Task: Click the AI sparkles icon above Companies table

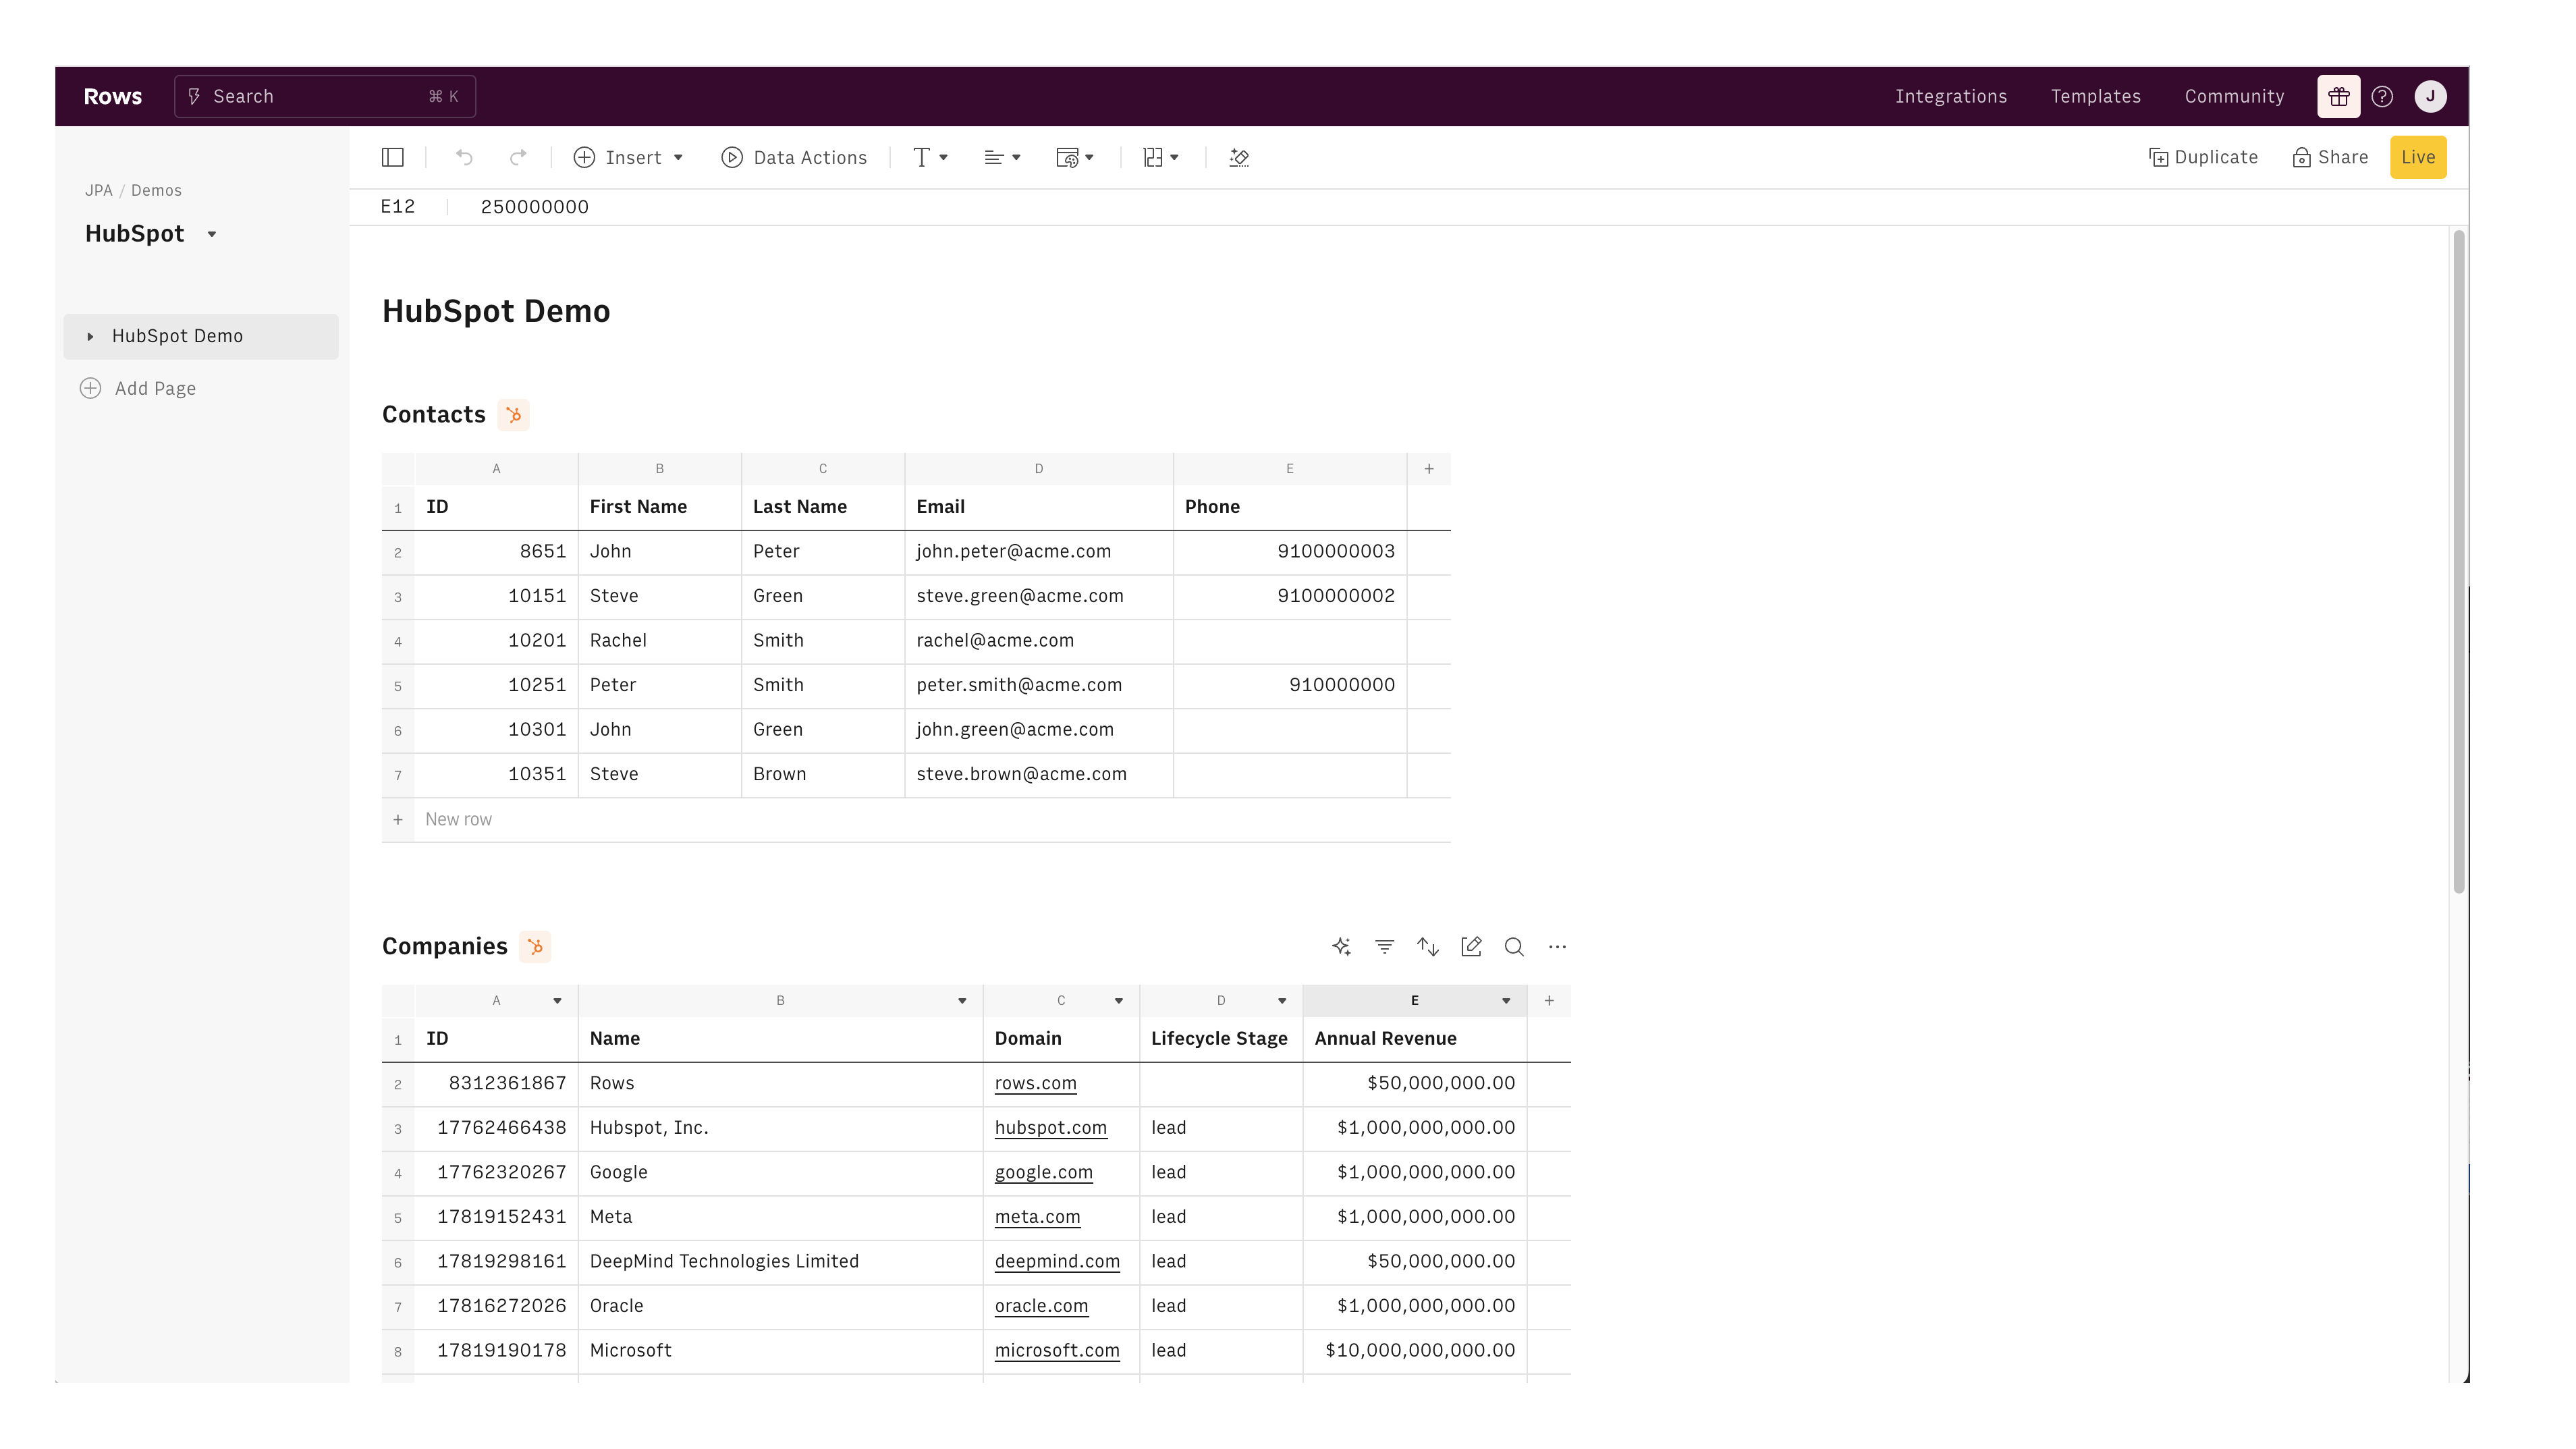Action: pos(1341,946)
